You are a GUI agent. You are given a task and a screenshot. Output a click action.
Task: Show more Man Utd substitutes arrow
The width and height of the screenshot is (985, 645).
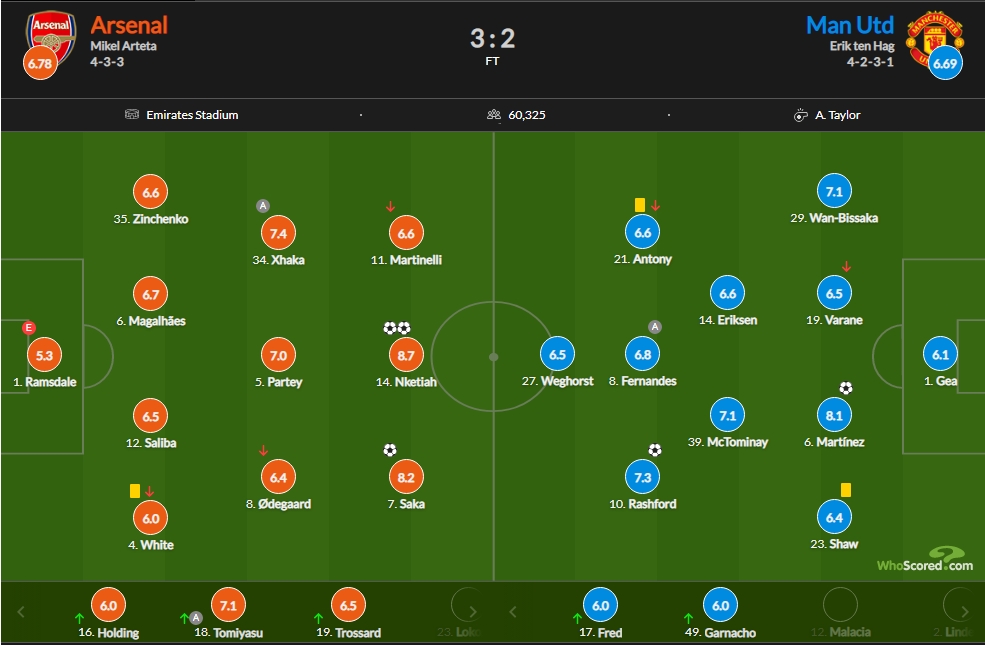[965, 611]
